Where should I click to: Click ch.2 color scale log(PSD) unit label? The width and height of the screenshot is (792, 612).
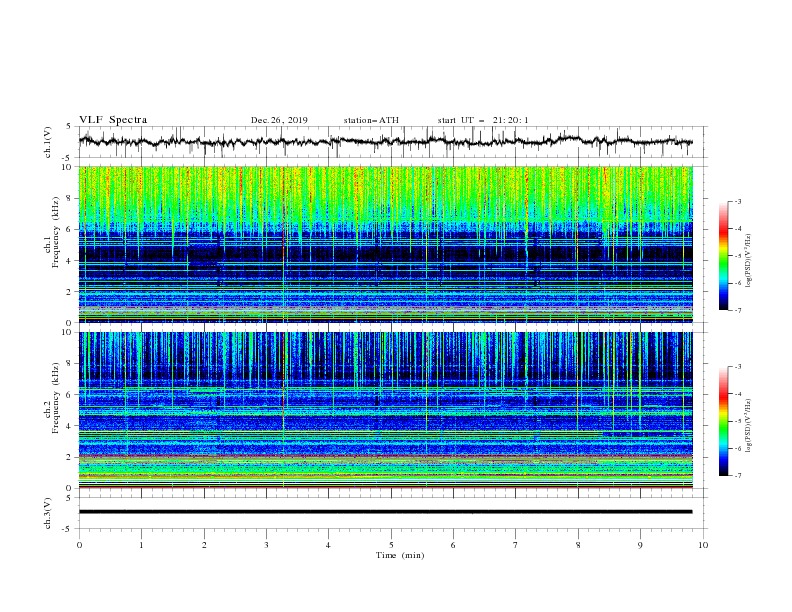click(749, 425)
